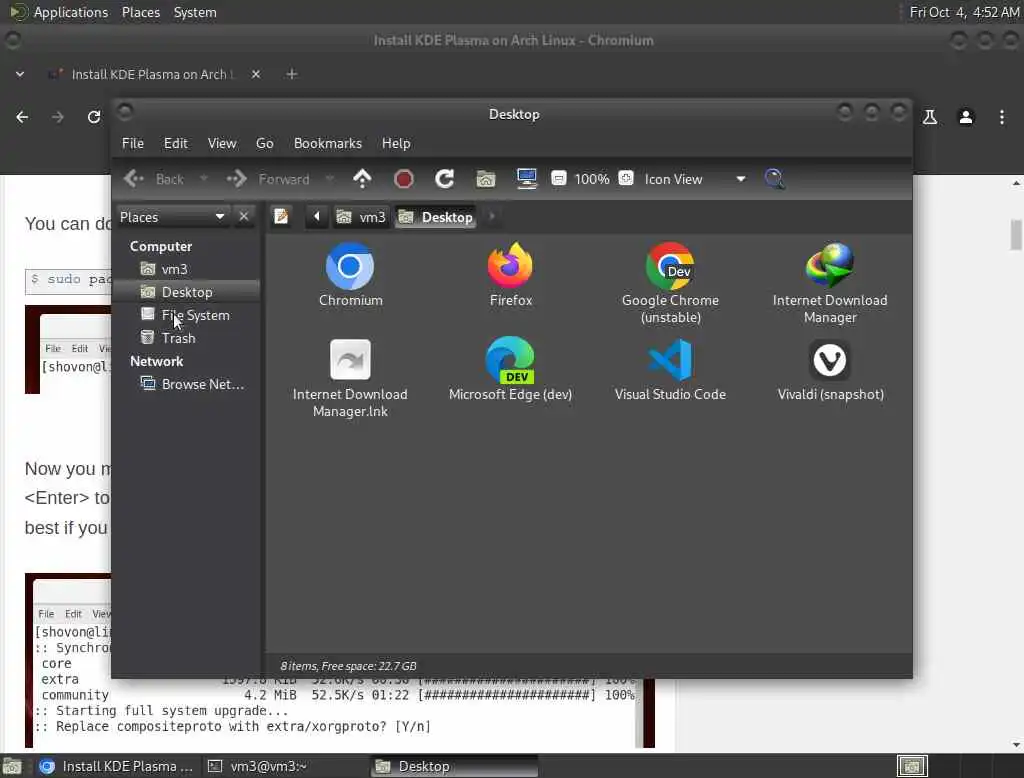
Task: Open the Icon View mode dropdown
Action: click(x=695, y=179)
